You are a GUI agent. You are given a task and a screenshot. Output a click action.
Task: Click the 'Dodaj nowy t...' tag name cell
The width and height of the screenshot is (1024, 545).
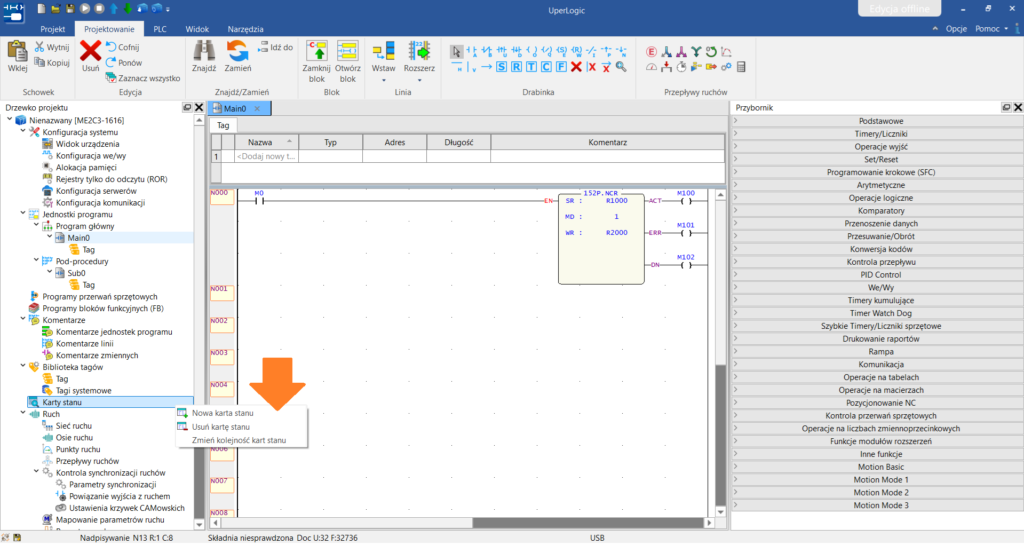tap(266, 157)
